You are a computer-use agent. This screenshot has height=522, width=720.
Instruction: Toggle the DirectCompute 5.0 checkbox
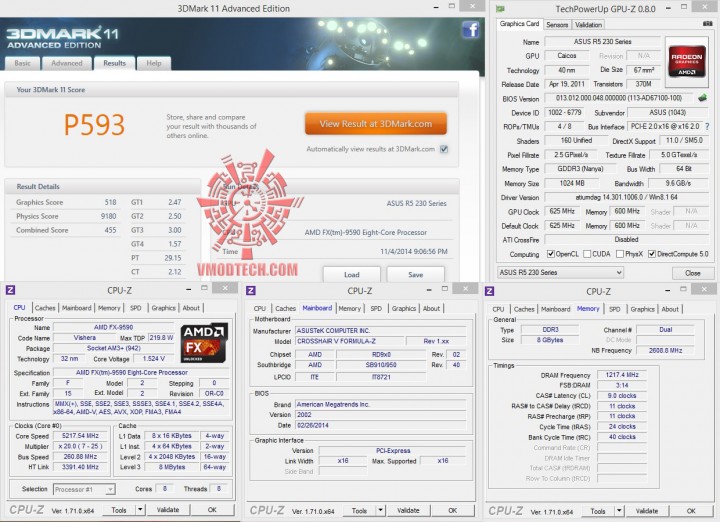(652, 254)
